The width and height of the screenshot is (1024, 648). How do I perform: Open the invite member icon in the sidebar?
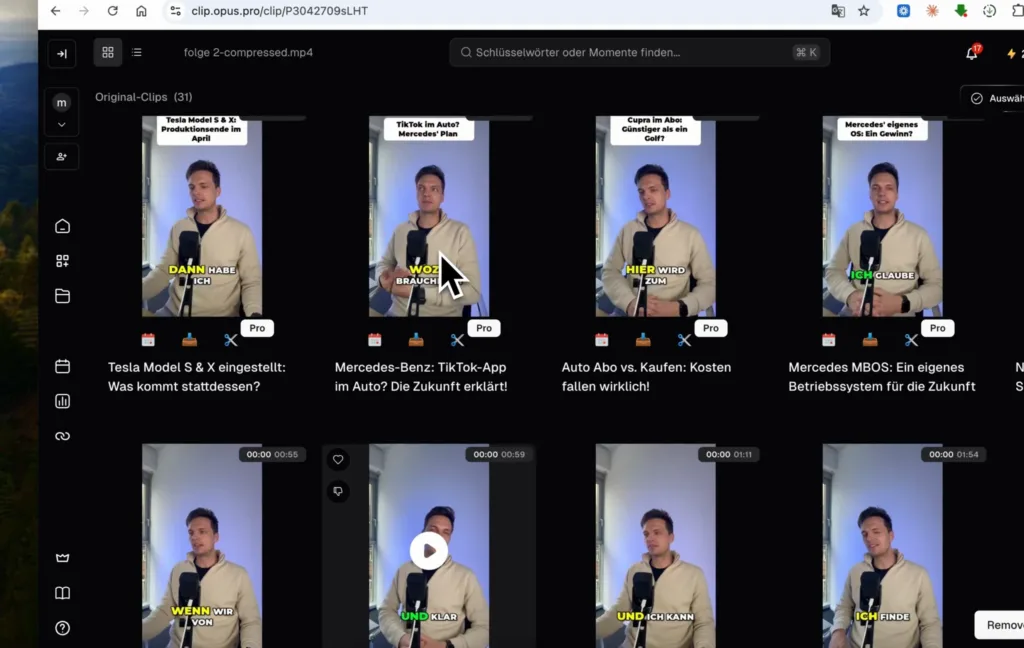[61, 157]
